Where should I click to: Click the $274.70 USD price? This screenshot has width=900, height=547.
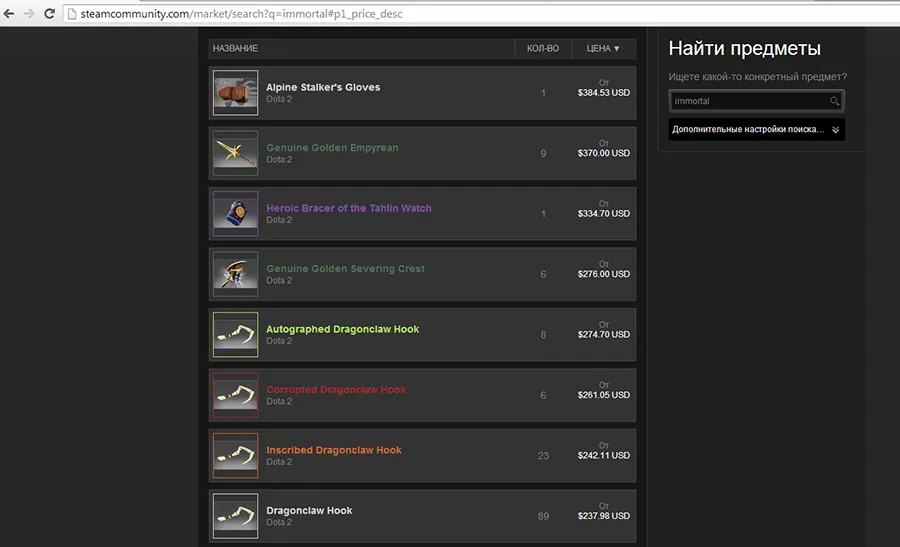tap(604, 334)
